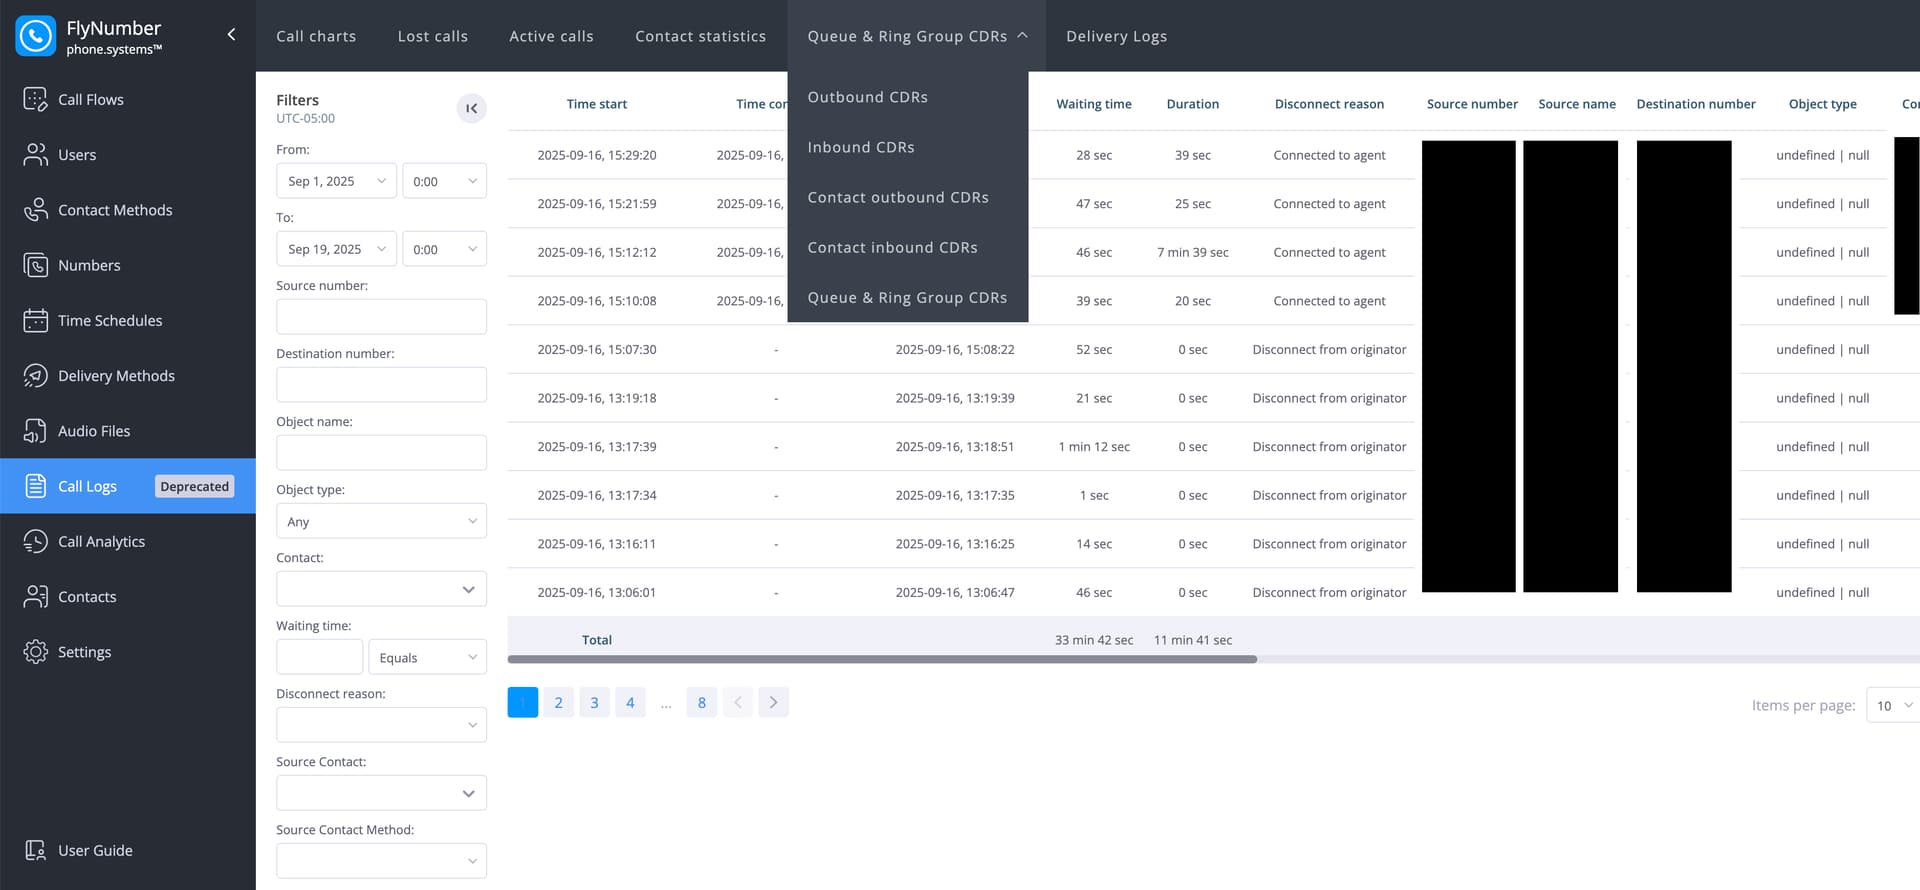1920x890 pixels.
Task: Open Audio Files from sidebar icon
Action: click(x=35, y=431)
